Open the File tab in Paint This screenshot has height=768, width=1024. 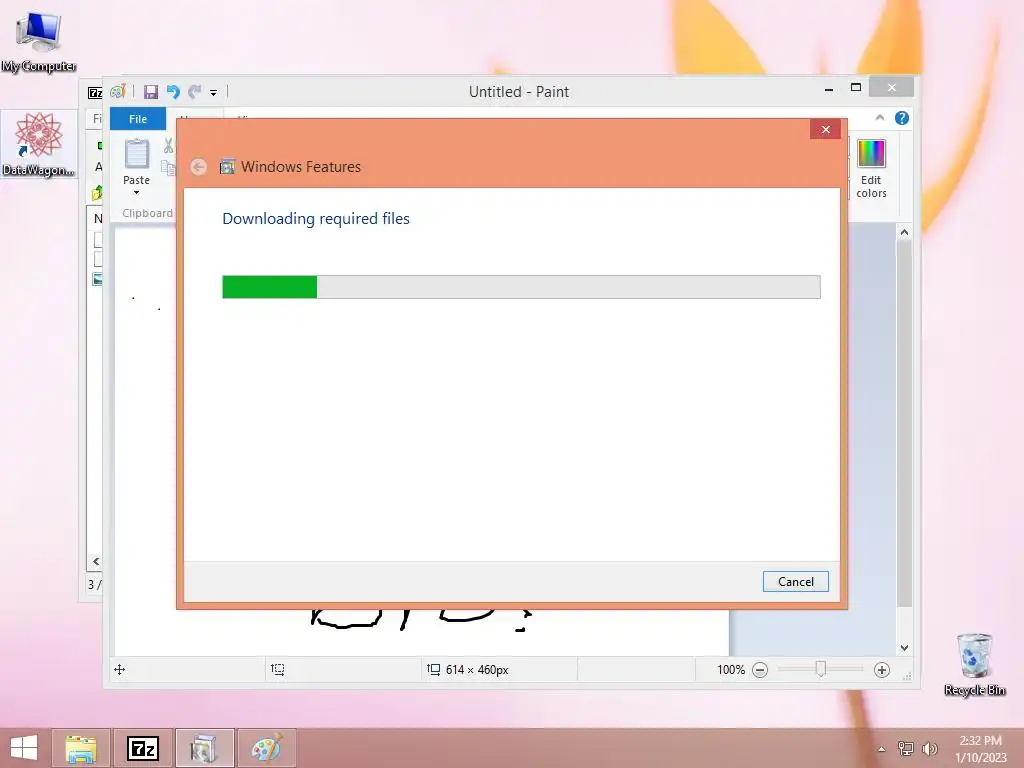[138, 119]
